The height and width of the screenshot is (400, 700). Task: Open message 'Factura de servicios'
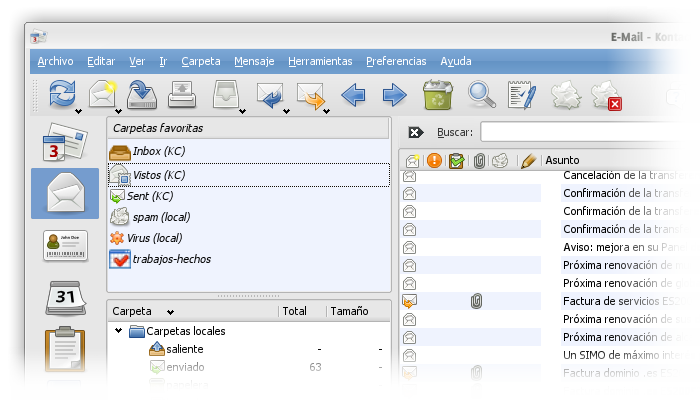point(625,301)
